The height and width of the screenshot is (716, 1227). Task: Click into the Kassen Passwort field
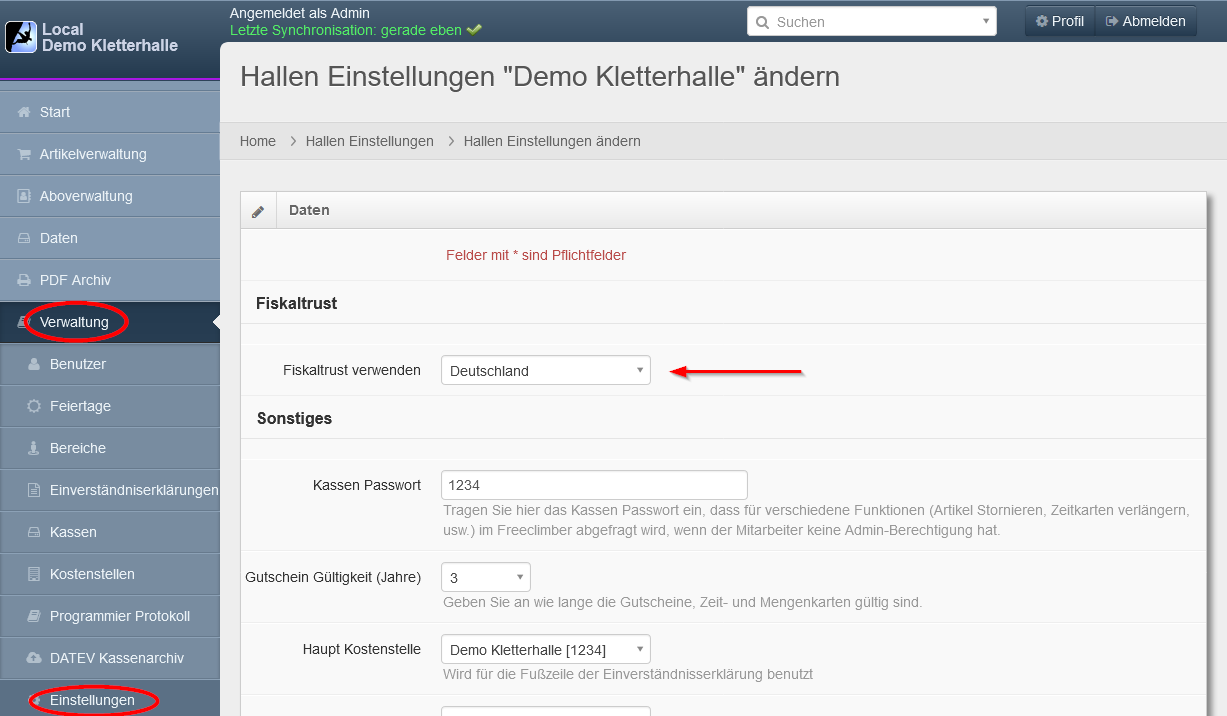click(594, 485)
